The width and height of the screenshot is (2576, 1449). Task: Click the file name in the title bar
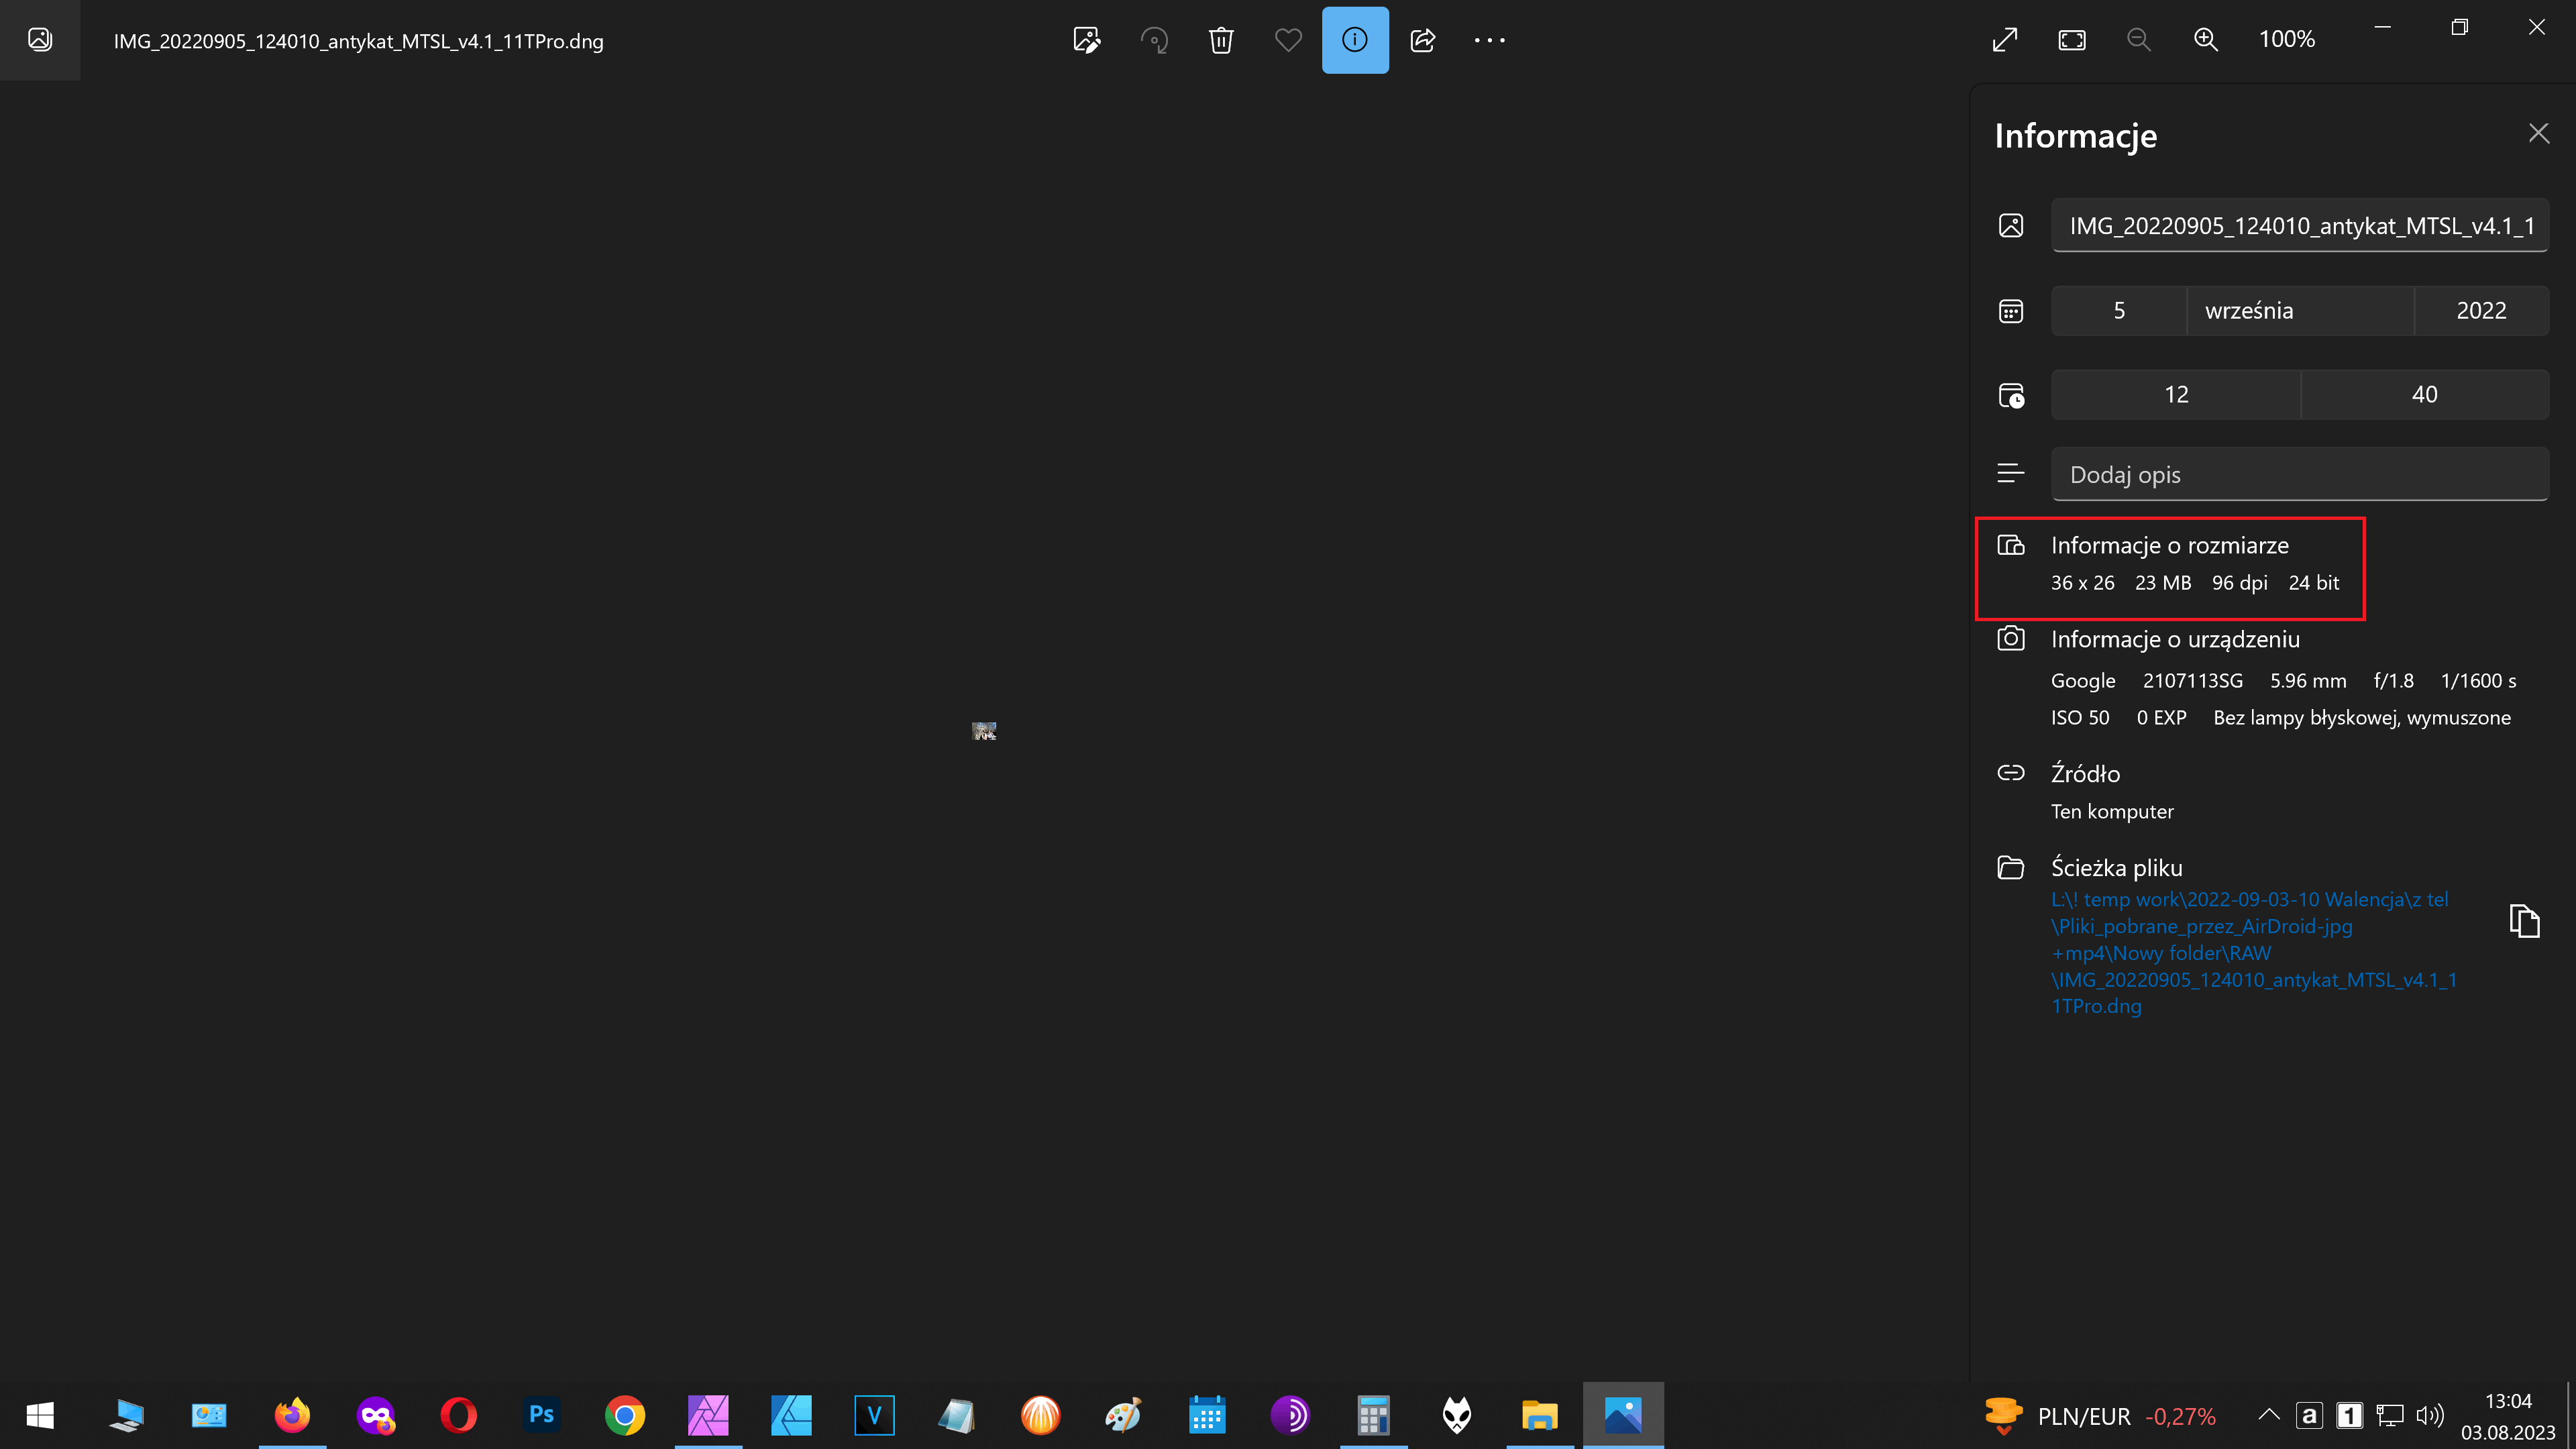(358, 41)
